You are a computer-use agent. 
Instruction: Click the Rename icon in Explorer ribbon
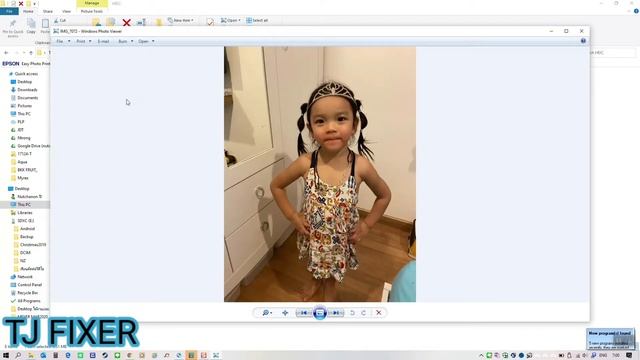(141, 22)
